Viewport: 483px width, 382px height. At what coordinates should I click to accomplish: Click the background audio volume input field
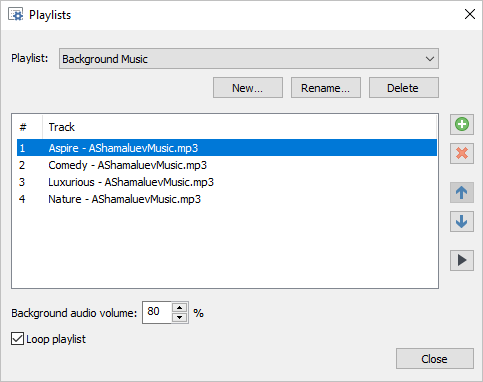[157, 312]
